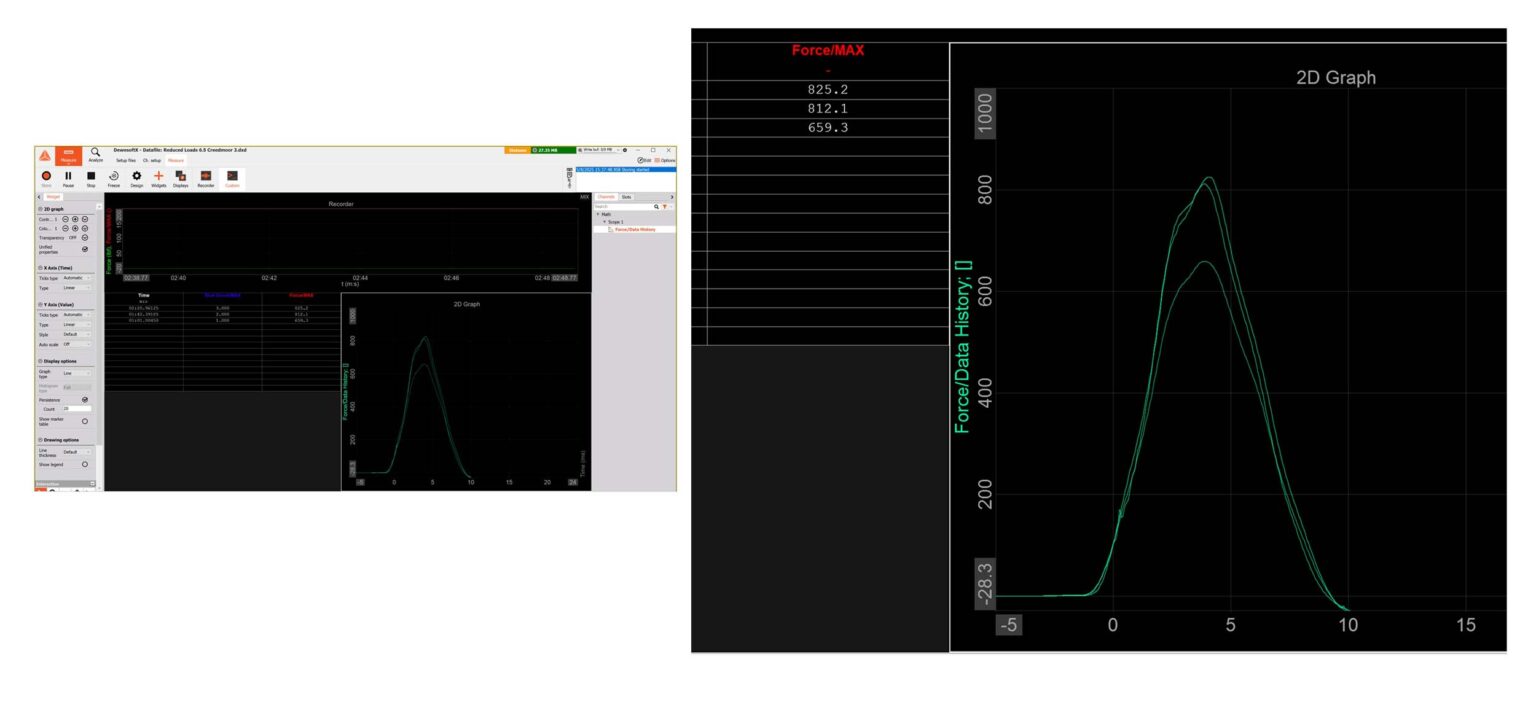The height and width of the screenshot is (705, 1536).
Task: Open the Graph type dropdown
Action: (x=77, y=373)
